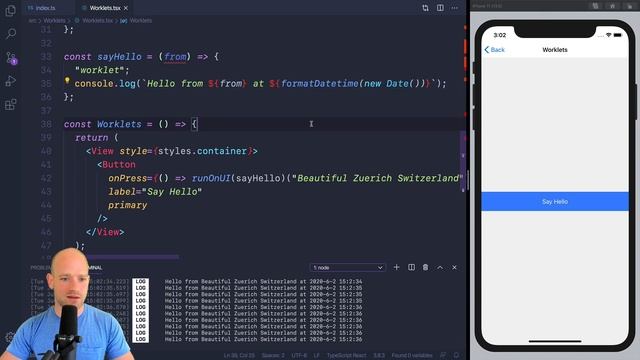Select the Worklets.tsx editor tab
The height and width of the screenshot is (360, 640).
104,8
